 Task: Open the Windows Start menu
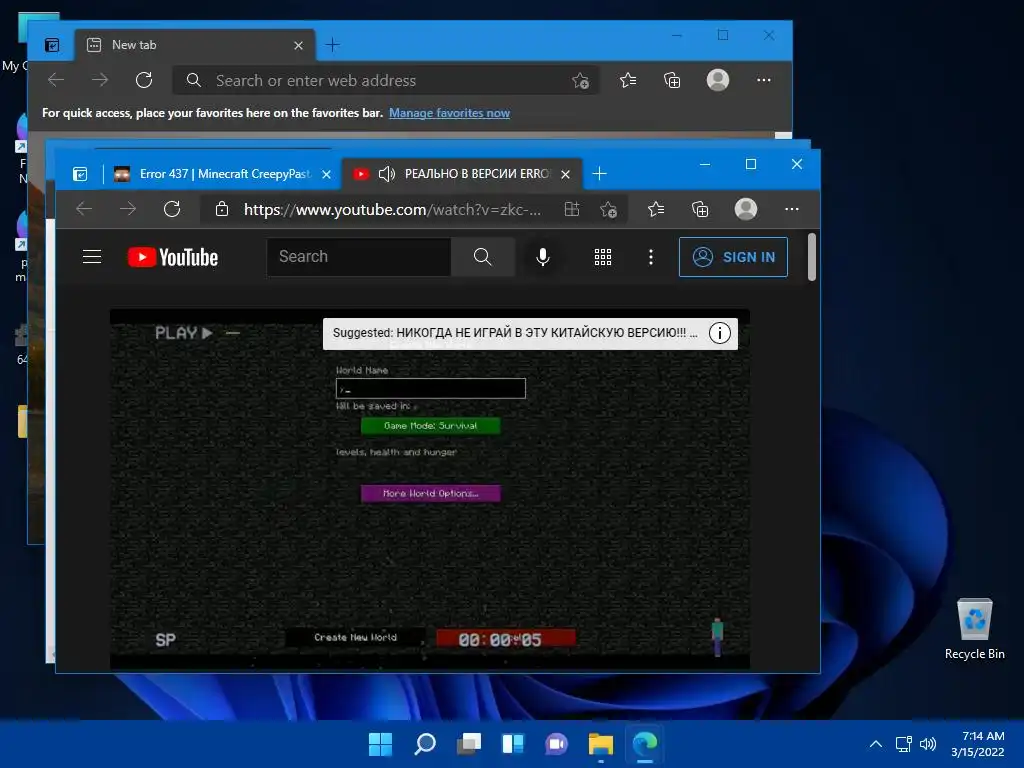click(x=380, y=744)
